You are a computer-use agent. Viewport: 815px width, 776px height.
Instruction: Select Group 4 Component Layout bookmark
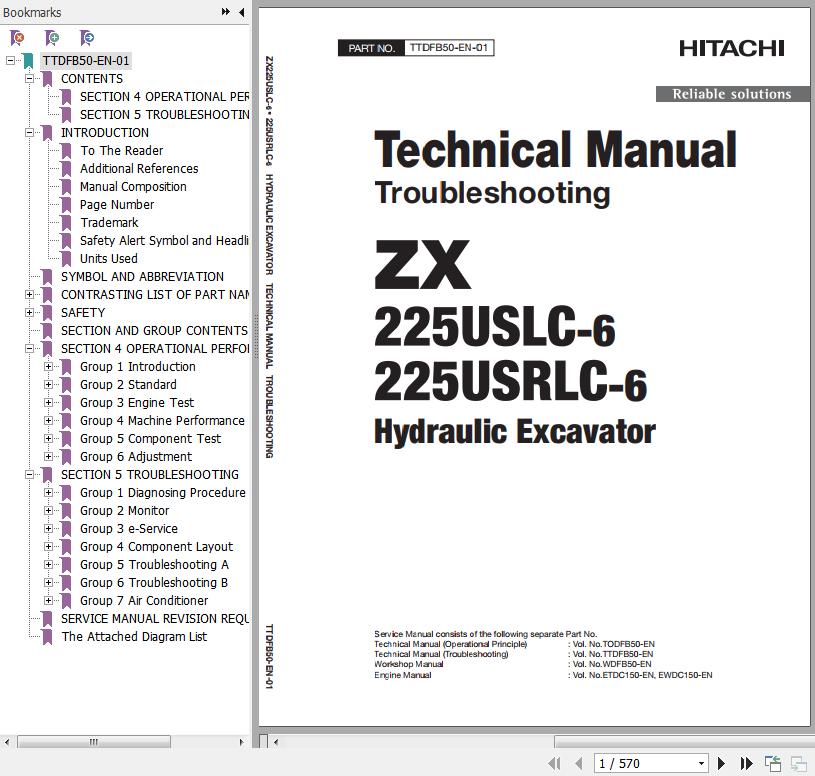click(x=156, y=547)
